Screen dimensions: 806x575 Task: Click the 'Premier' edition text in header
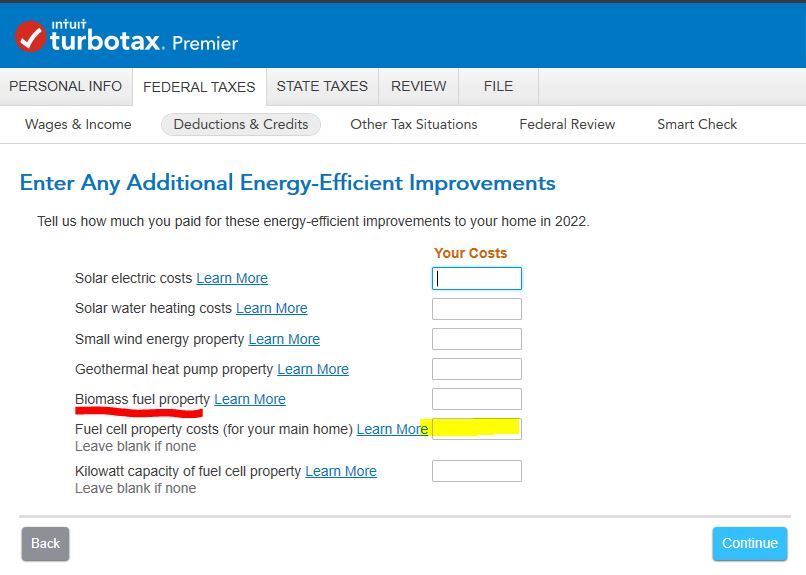pyautogui.click(x=205, y=43)
